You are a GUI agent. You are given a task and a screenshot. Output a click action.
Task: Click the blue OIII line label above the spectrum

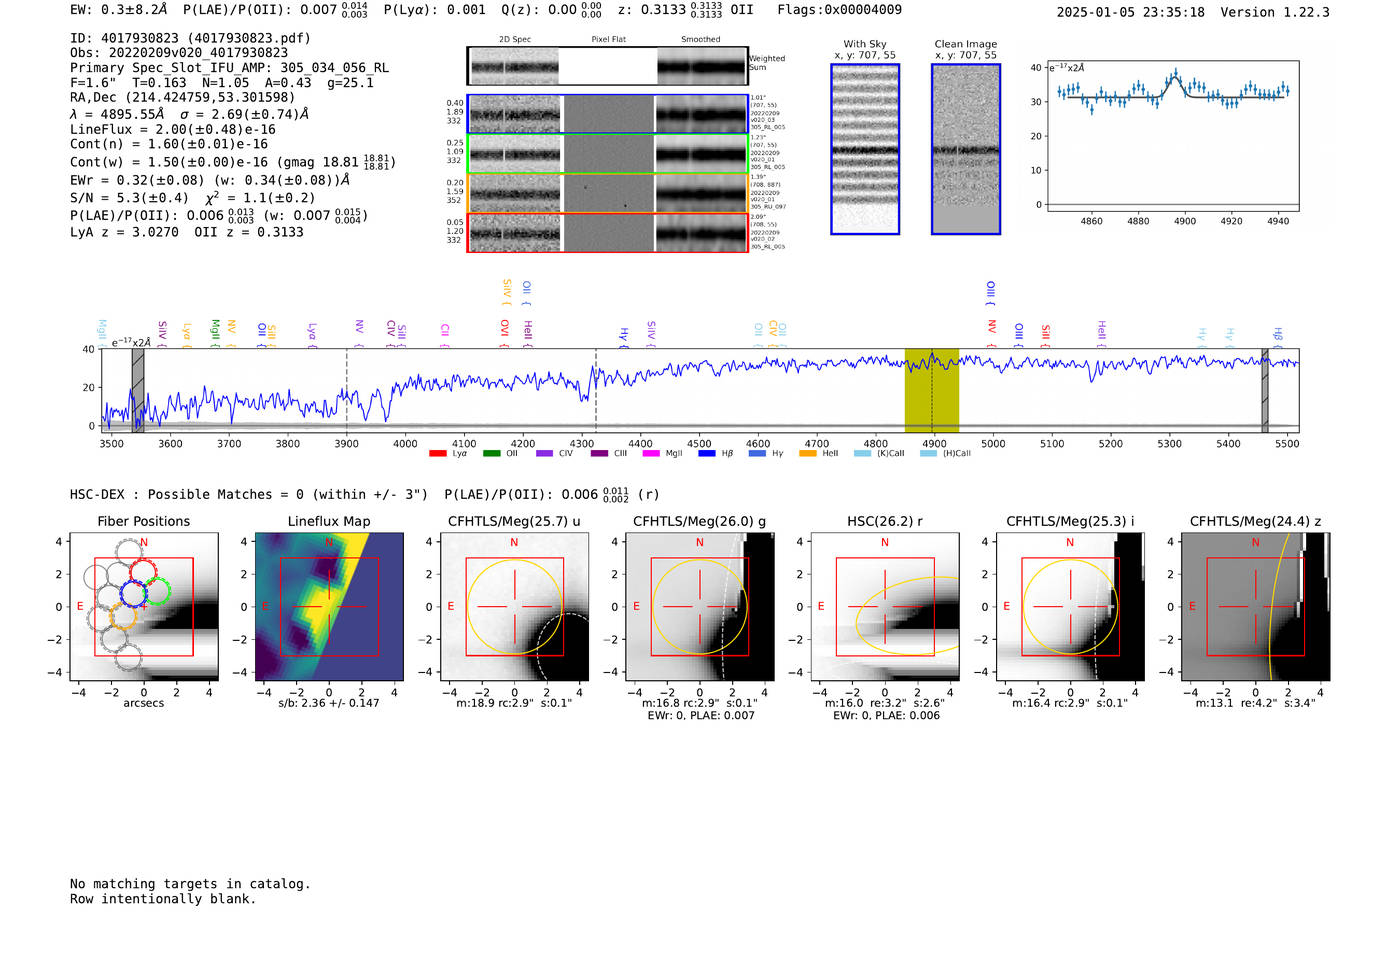(x=991, y=291)
